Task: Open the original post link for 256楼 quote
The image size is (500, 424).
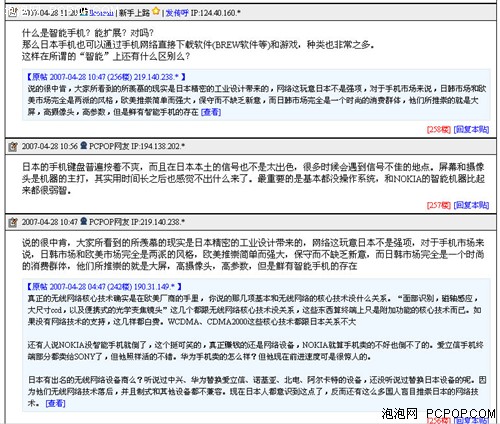Action: pos(106,77)
